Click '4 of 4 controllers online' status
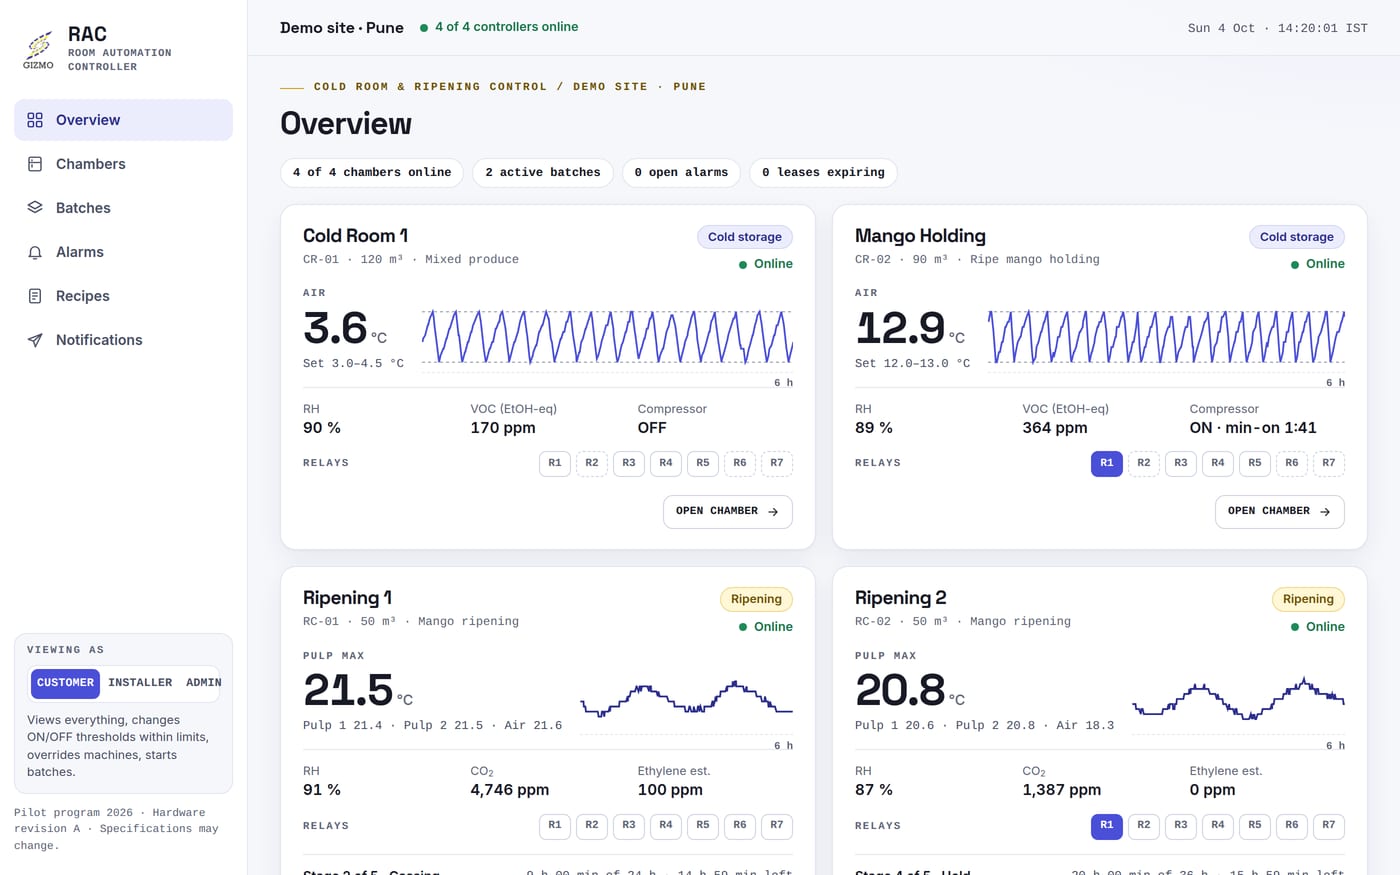Viewport: 1400px width, 875px height. tap(499, 27)
